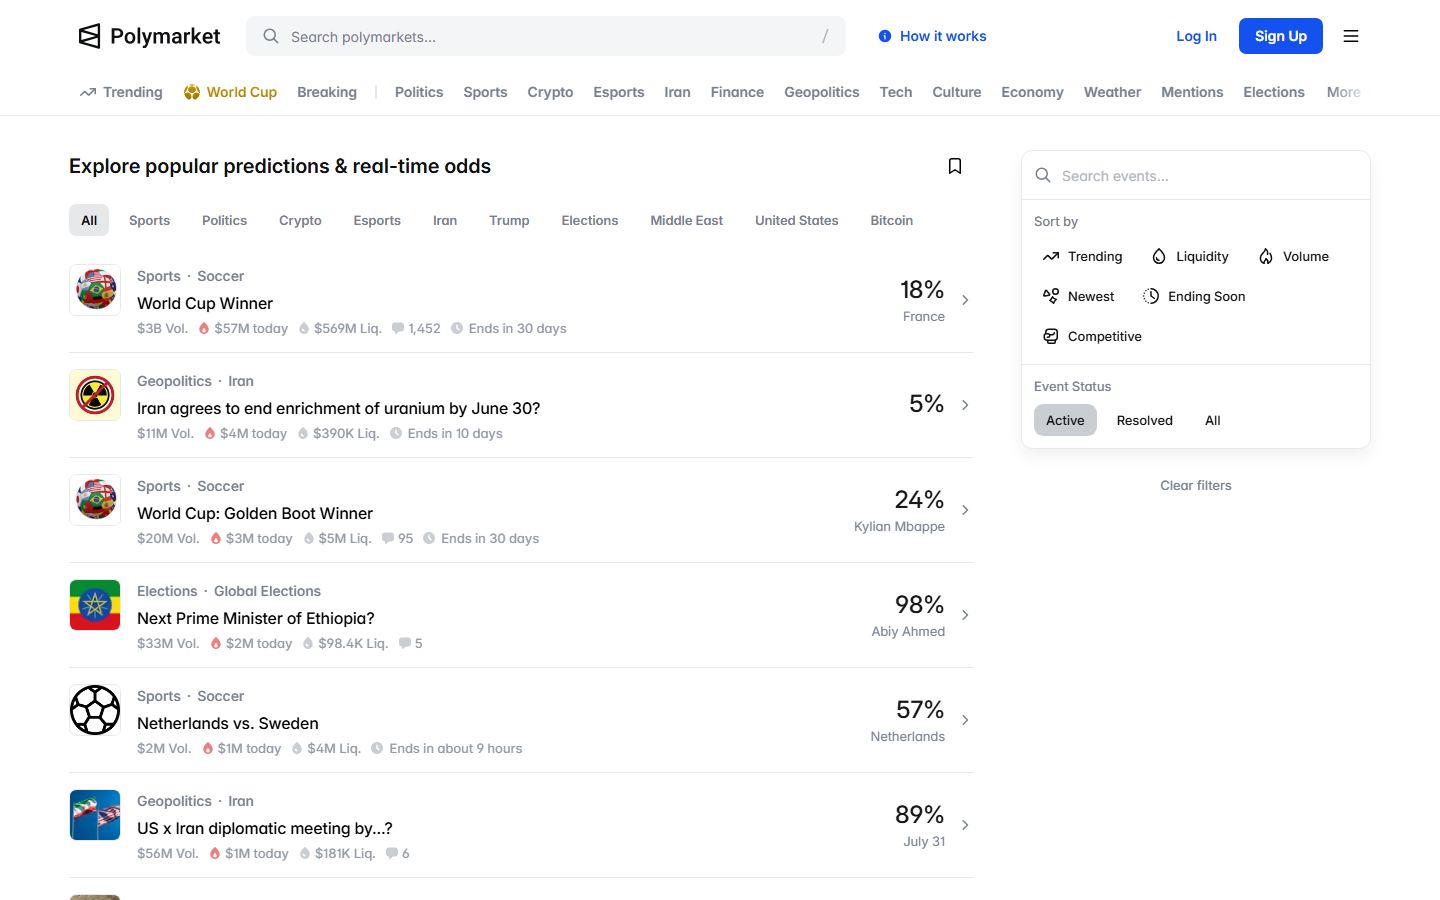Click the World Cup trophy icon
Screen dimensions: 1440x900
click(192, 92)
